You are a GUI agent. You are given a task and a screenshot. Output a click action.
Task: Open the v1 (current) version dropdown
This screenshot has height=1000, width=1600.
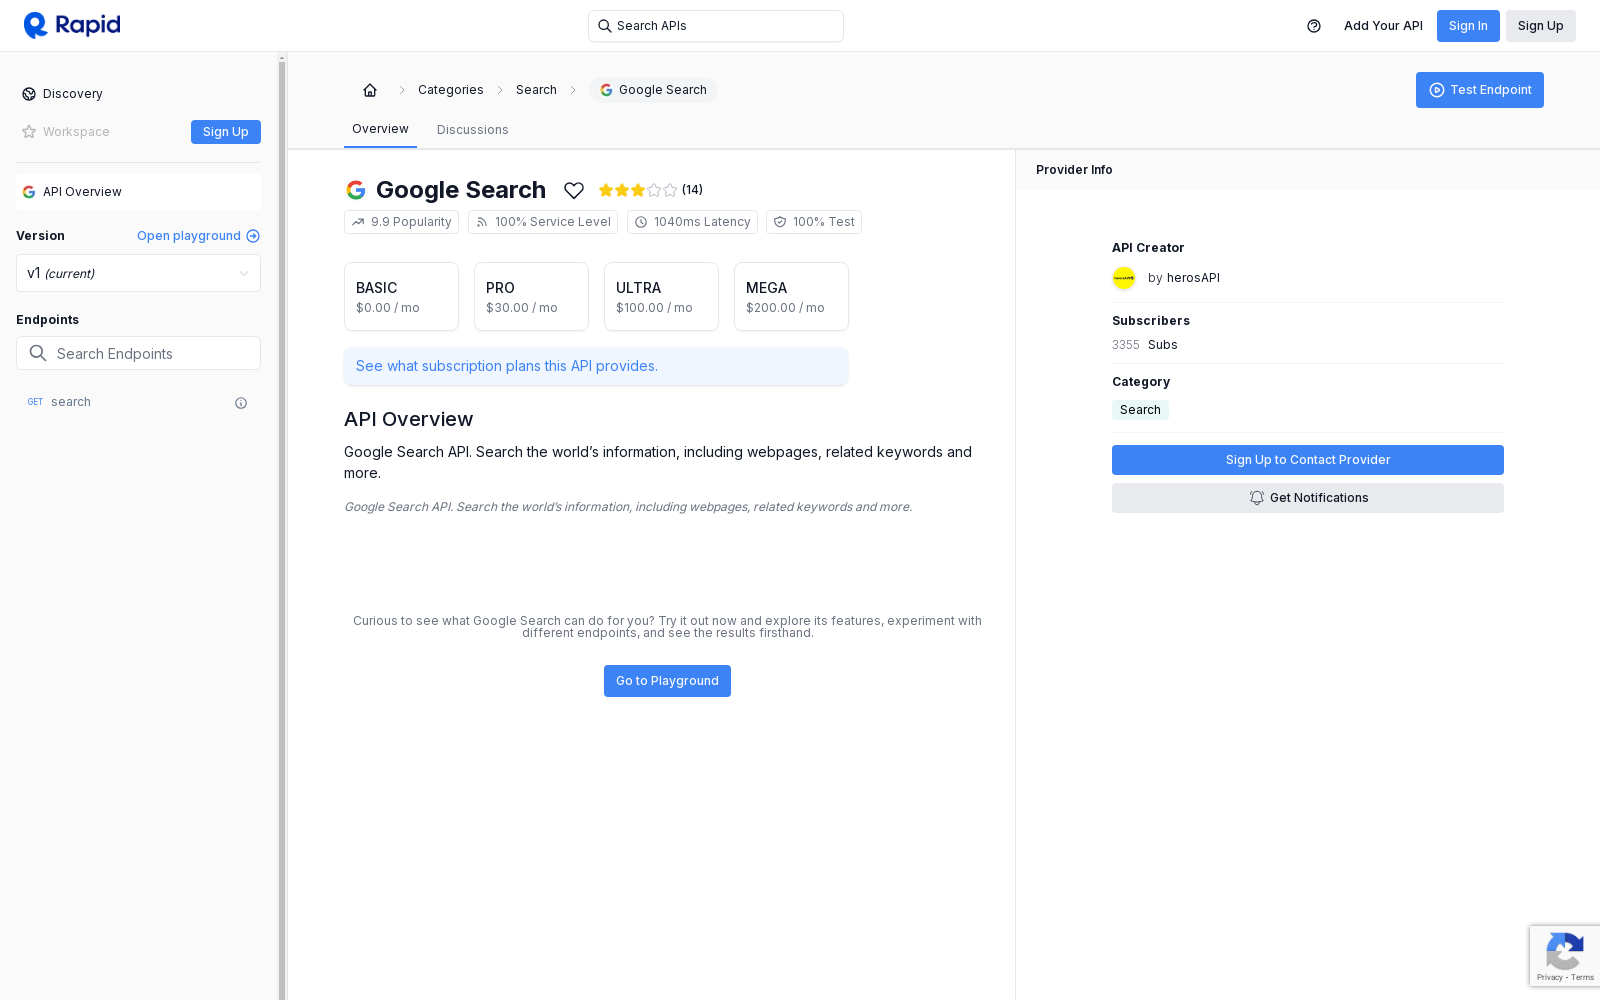click(x=138, y=273)
